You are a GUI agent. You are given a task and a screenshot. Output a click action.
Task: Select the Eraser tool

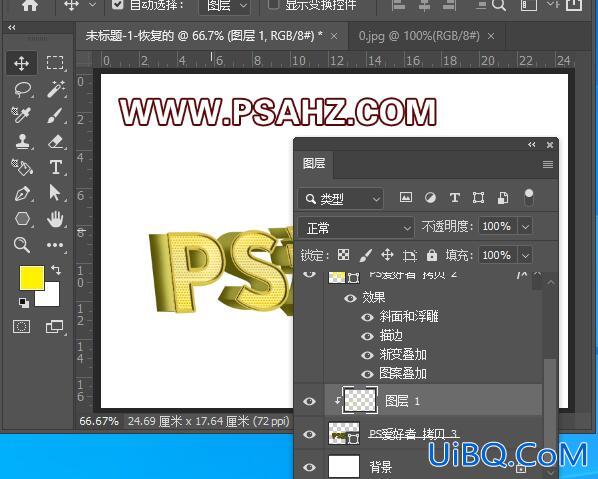[56, 141]
